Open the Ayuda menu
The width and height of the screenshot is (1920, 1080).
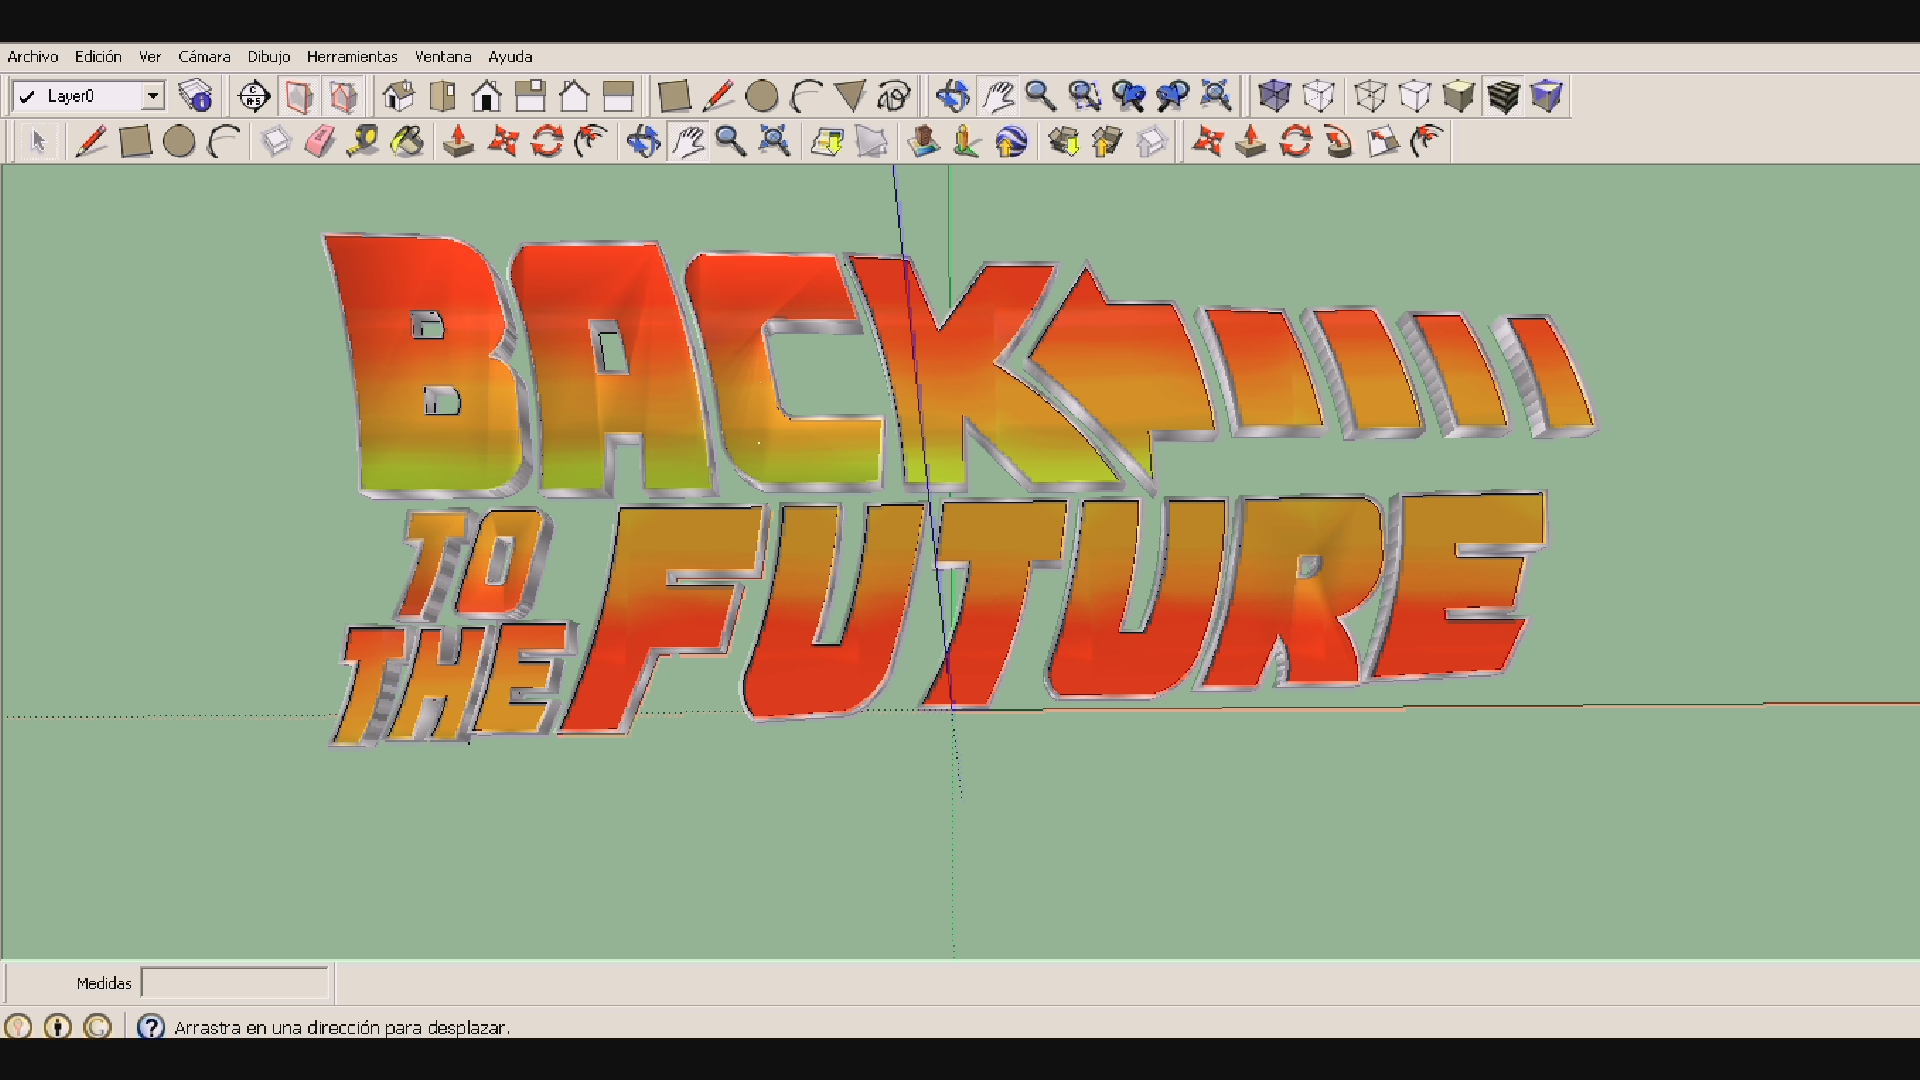pyautogui.click(x=510, y=57)
